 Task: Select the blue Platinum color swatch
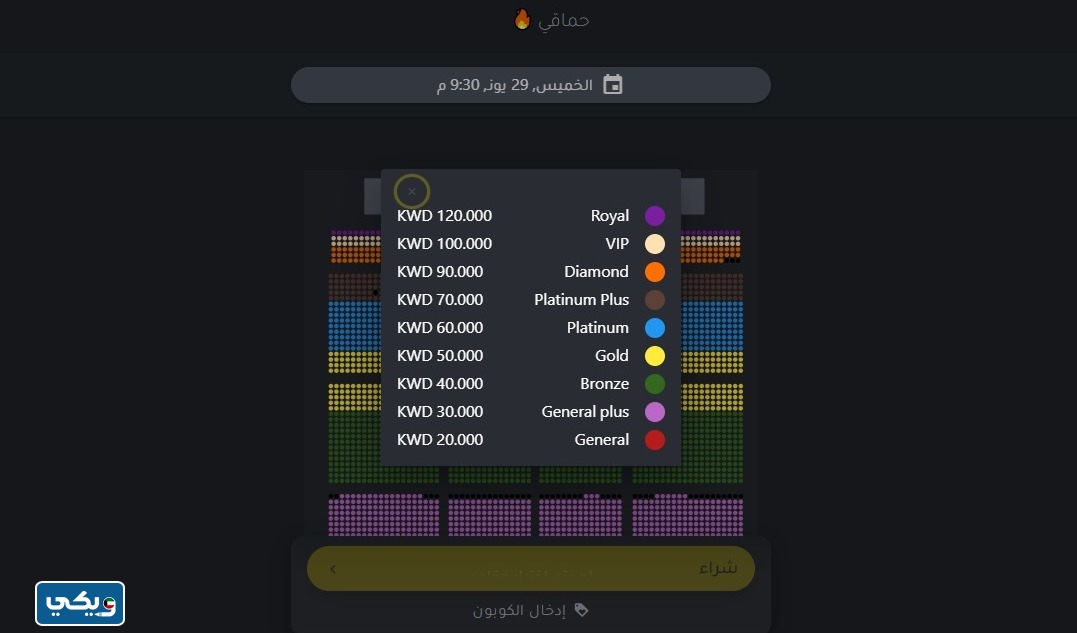pyautogui.click(x=655, y=328)
